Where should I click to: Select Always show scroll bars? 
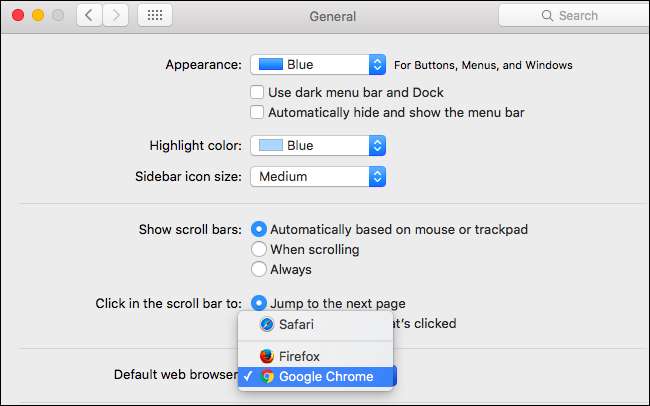click(x=259, y=269)
